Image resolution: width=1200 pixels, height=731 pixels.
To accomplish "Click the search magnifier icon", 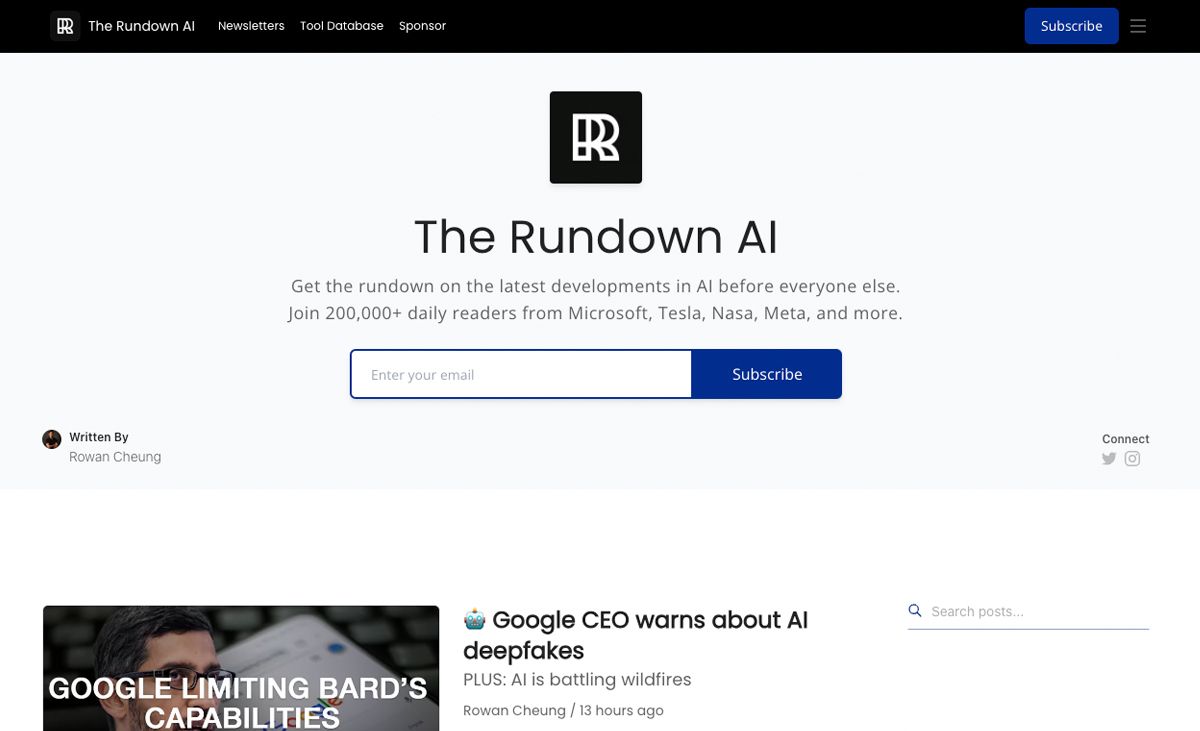I will click(915, 611).
